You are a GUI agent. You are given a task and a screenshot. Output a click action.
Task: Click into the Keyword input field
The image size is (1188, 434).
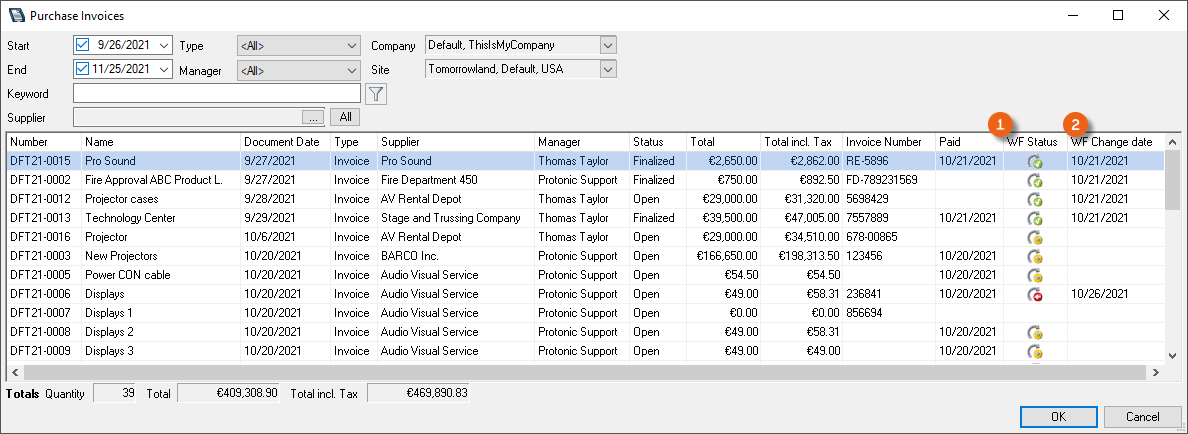click(216, 93)
